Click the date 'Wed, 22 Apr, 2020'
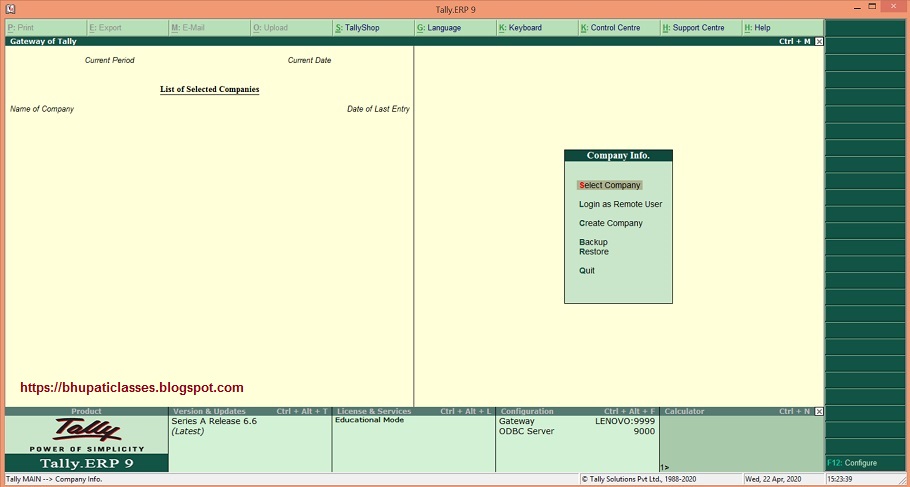The height and width of the screenshot is (487, 910). click(x=772, y=479)
